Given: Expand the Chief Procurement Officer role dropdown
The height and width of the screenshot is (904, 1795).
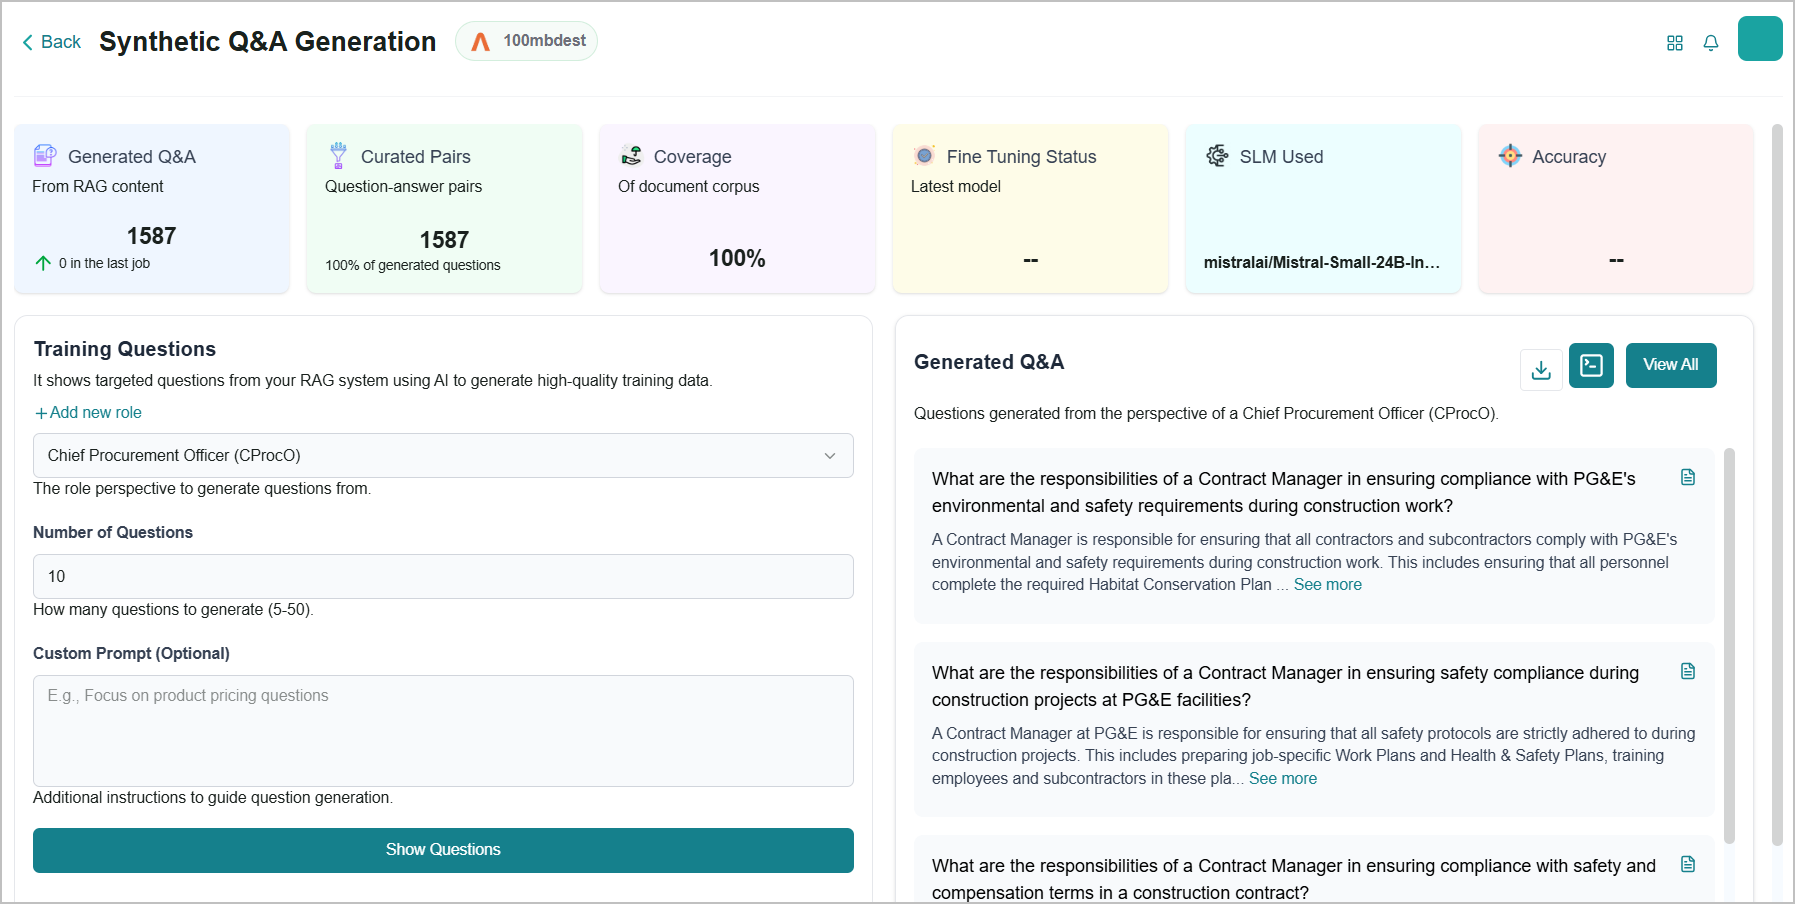Looking at the screenshot, I should point(443,455).
